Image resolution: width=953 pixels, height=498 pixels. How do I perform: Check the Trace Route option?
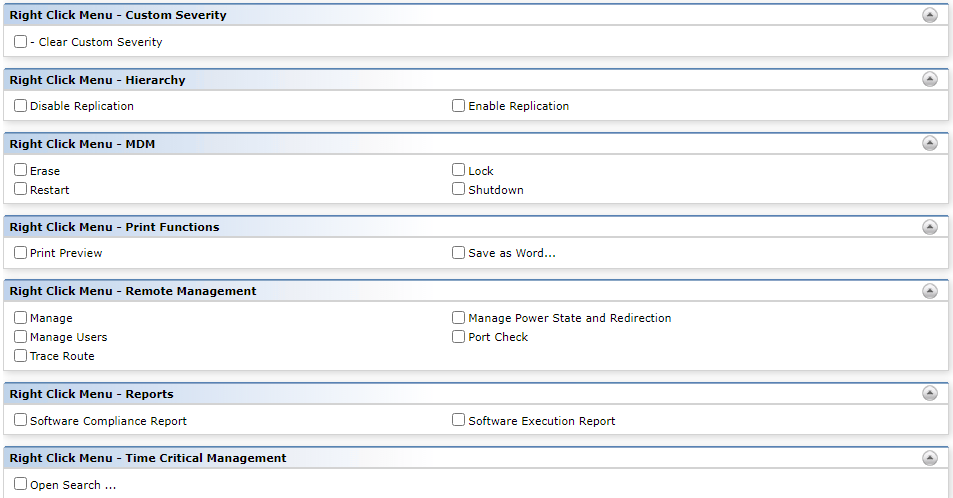[21, 355]
